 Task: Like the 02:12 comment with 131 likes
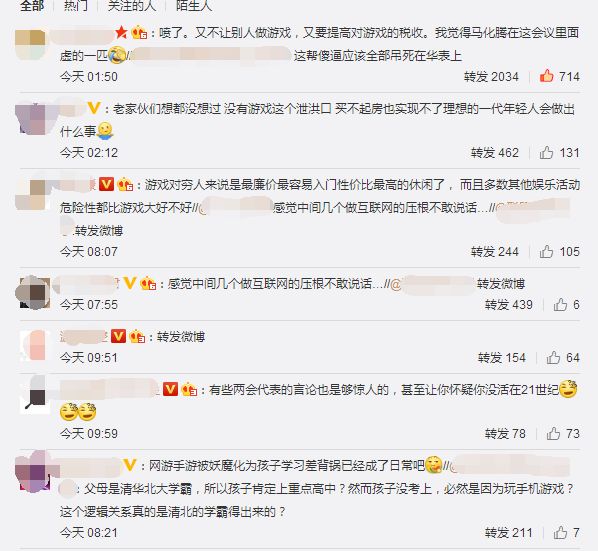(546, 153)
